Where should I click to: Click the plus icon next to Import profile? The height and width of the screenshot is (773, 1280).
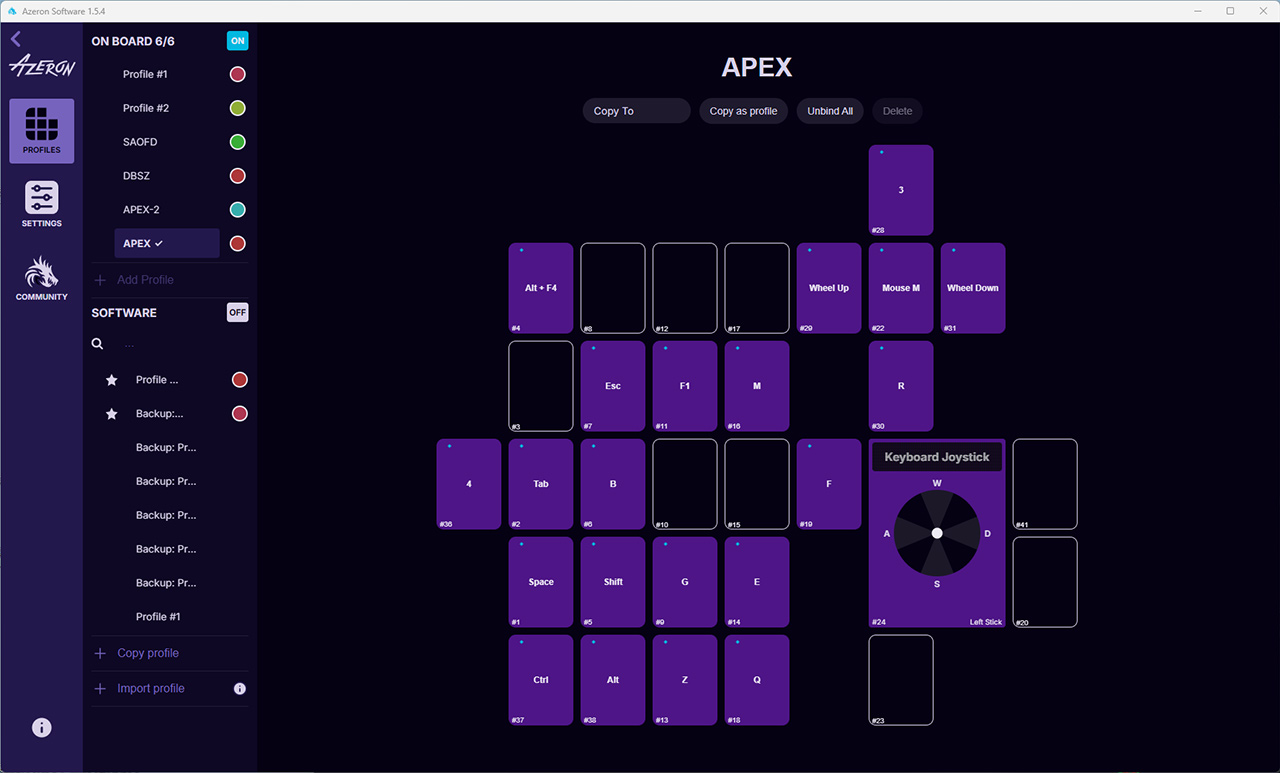(100, 689)
